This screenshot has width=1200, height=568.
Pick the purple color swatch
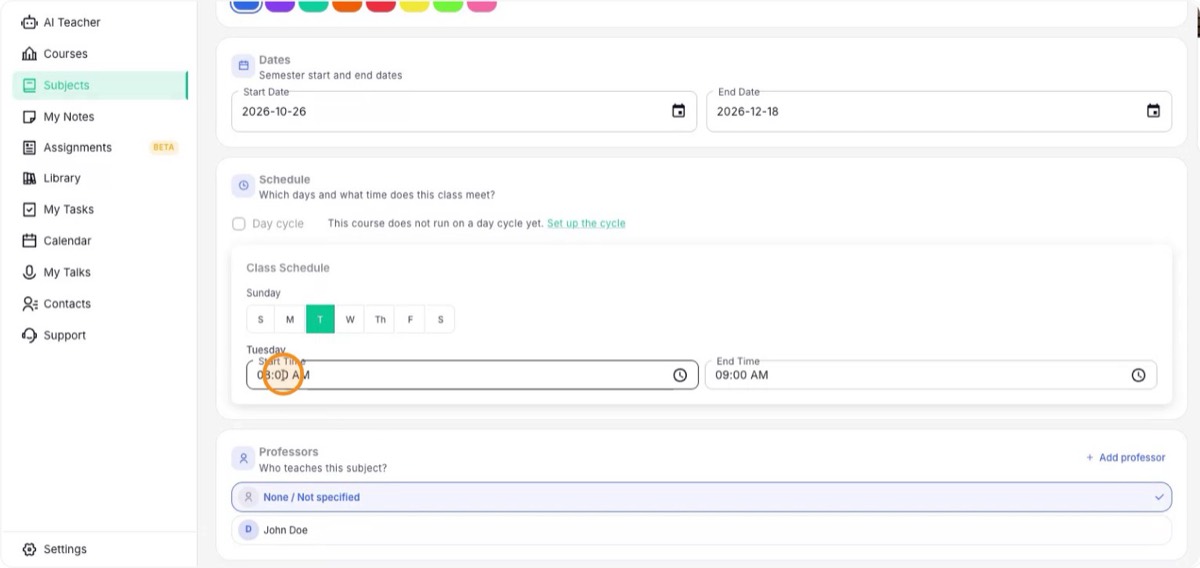(280, 4)
